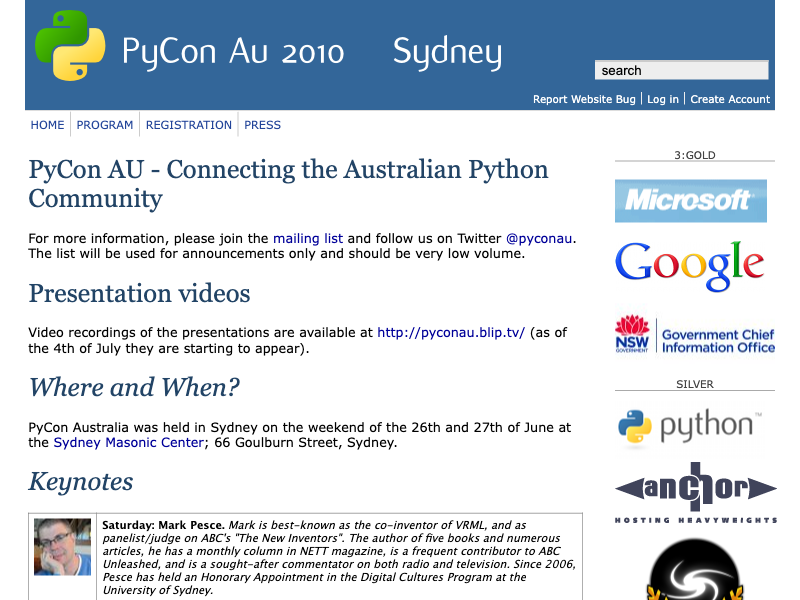Go to the HOME menu item
800x600 pixels.
(47, 125)
